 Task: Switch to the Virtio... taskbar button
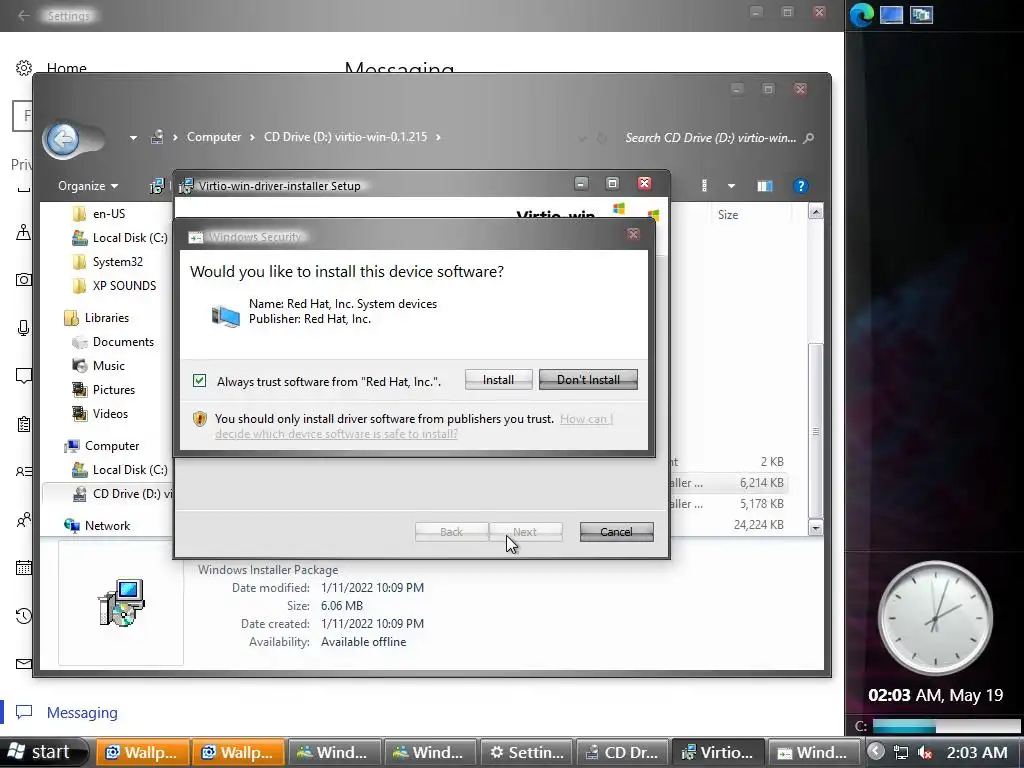click(x=718, y=752)
